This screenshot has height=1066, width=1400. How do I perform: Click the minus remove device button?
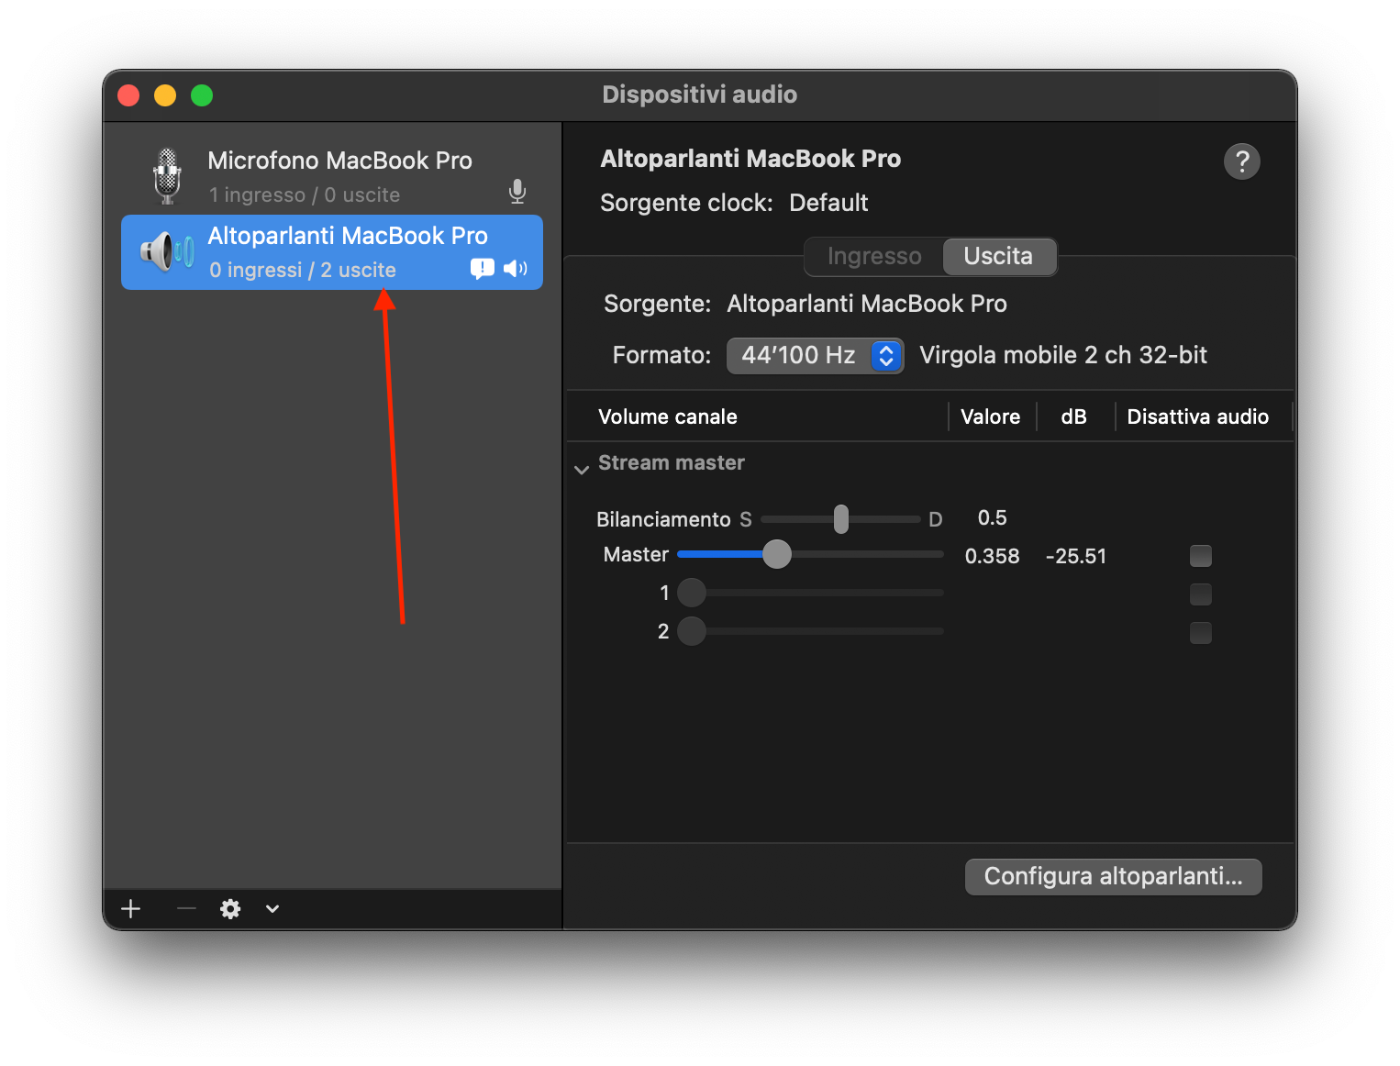186,908
